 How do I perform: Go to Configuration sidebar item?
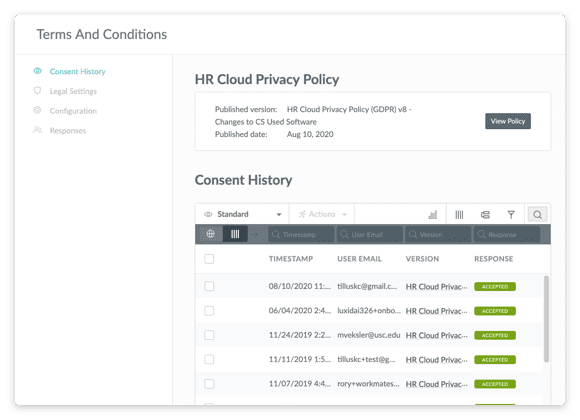click(x=73, y=111)
